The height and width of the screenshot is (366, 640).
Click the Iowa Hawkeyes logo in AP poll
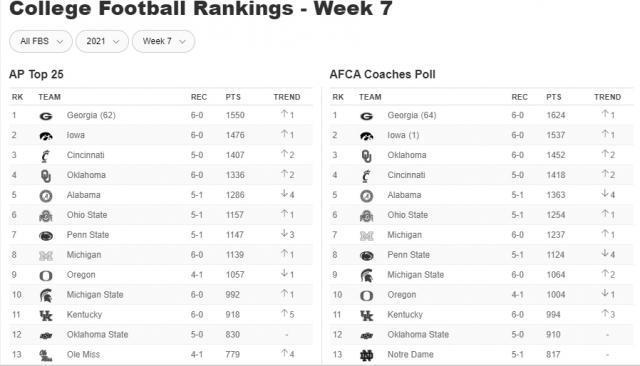tap(46, 136)
